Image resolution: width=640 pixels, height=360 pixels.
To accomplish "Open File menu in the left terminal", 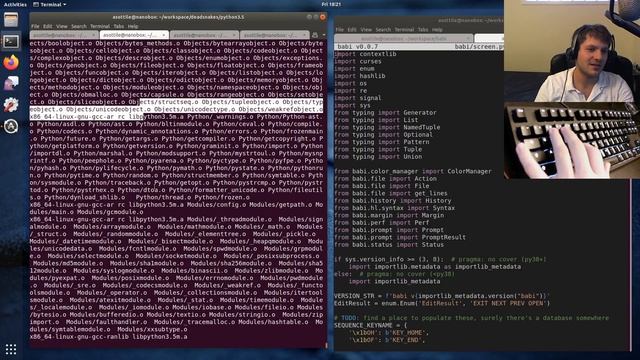I will pos(36,26).
